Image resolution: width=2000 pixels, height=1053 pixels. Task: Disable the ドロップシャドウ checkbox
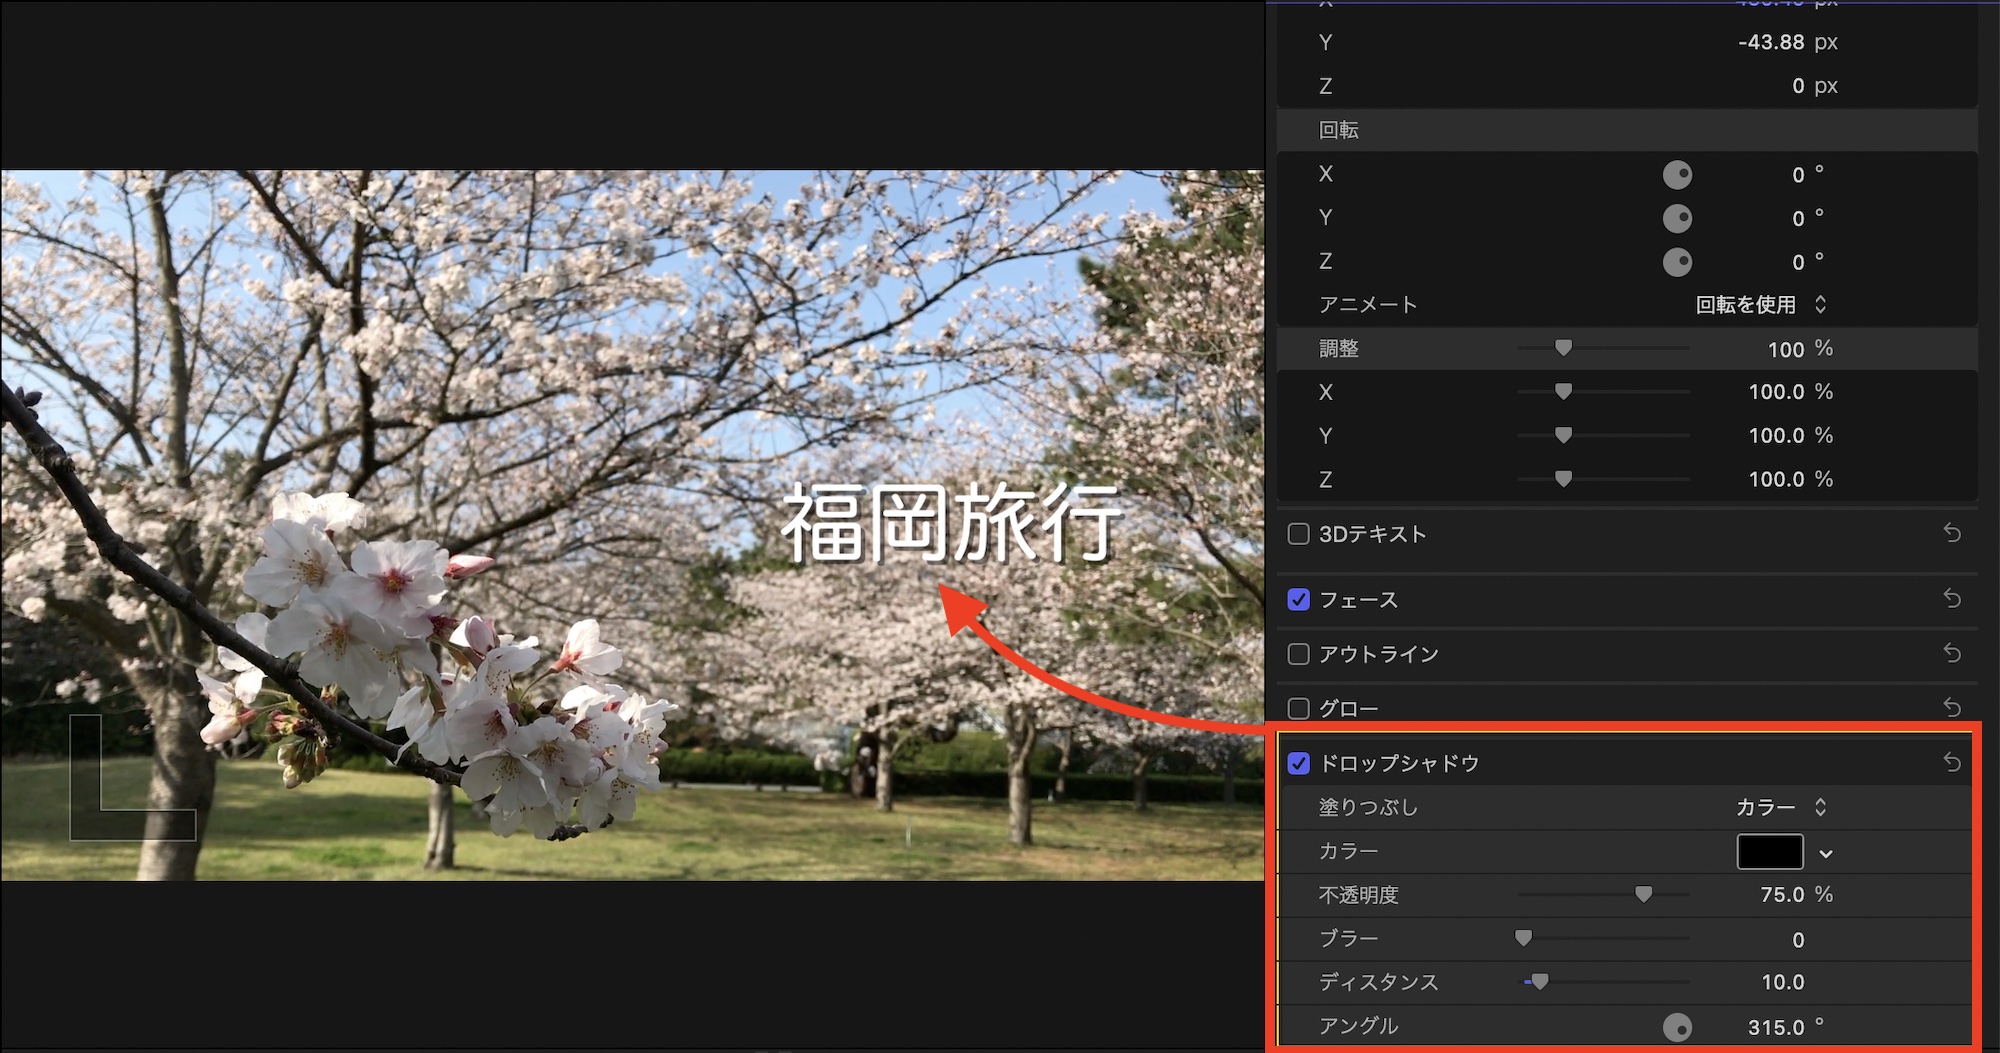[1299, 763]
